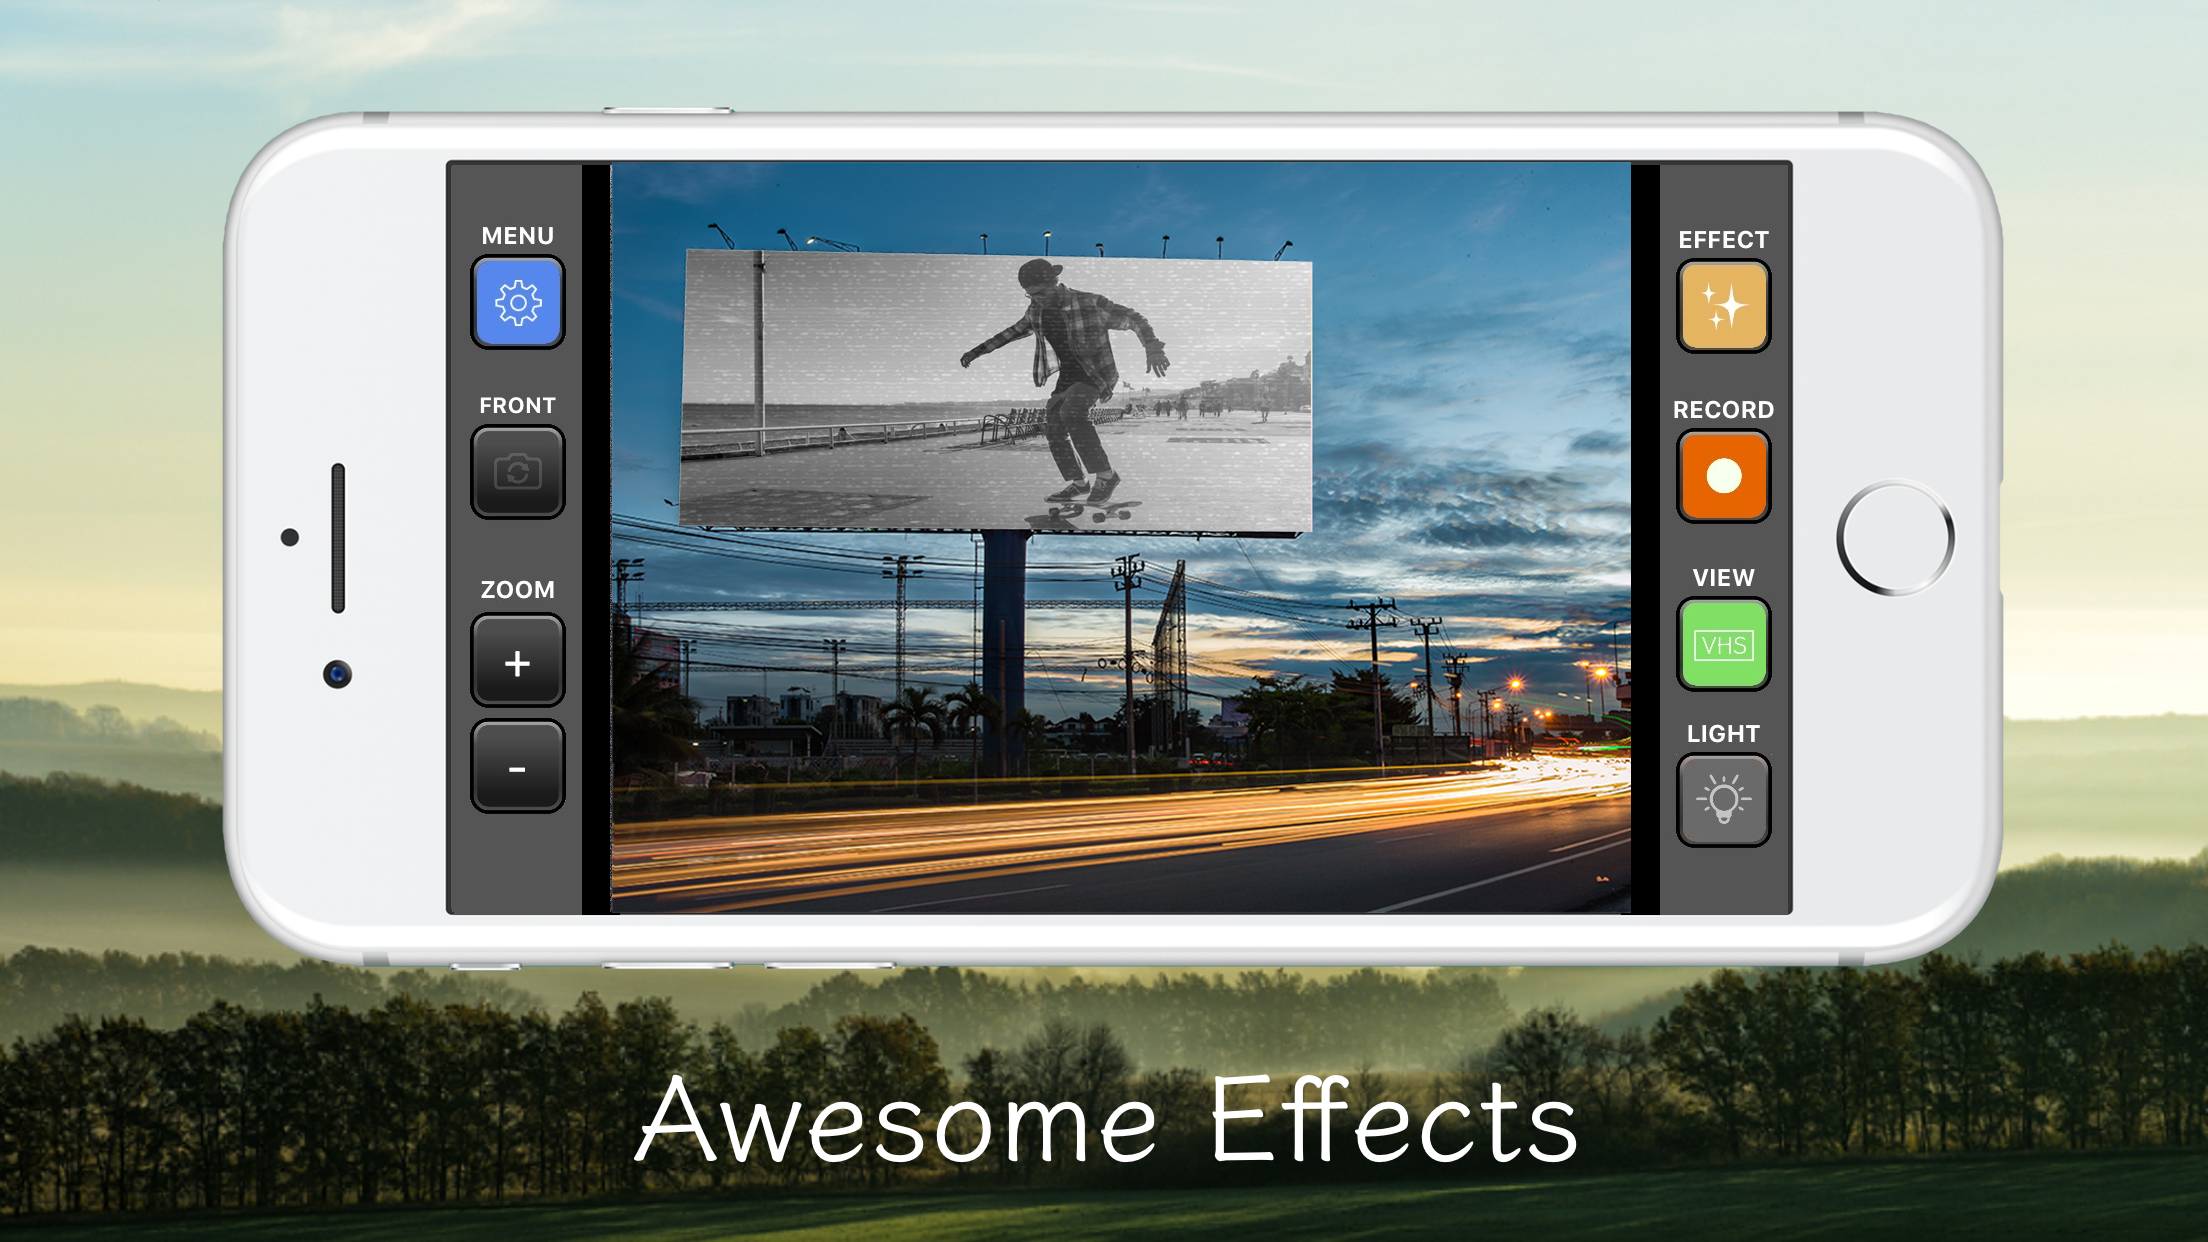Screen dimensions: 2208x1242
Task: Click the VIEW label text
Action: point(1723,578)
